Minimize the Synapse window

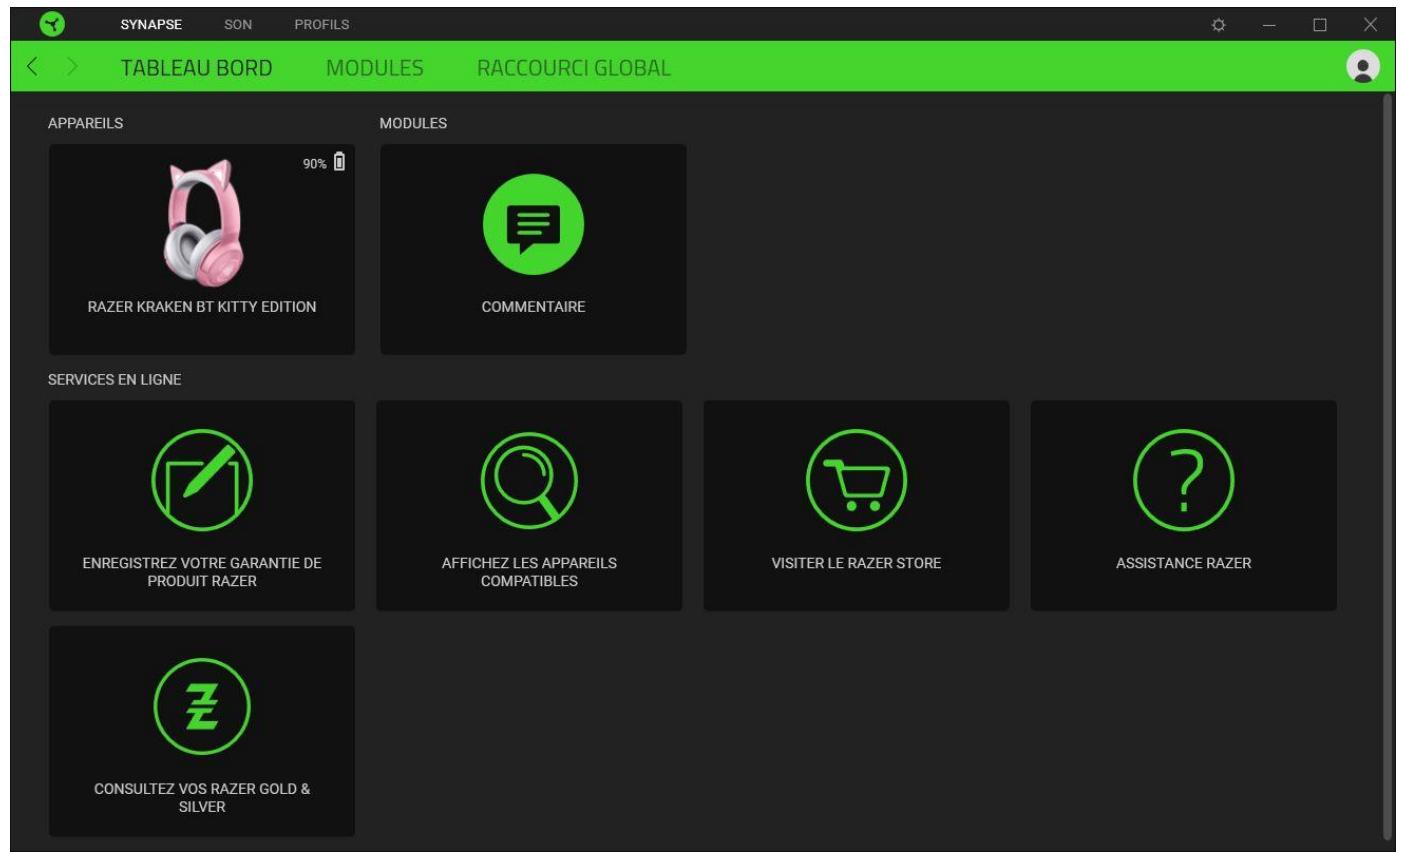1269,25
